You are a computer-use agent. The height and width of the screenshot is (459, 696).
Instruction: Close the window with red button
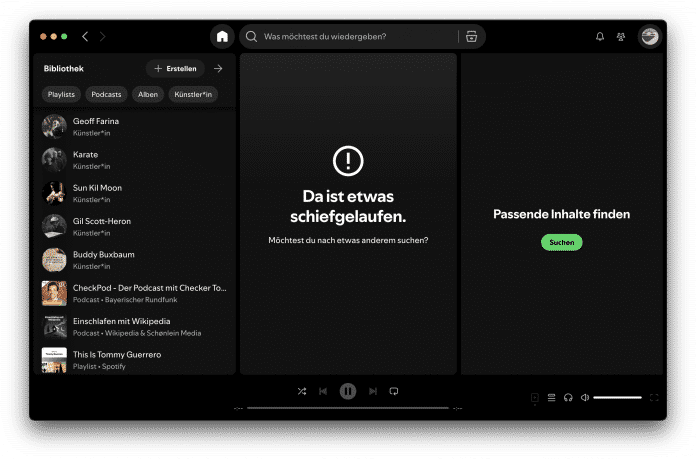(x=43, y=36)
